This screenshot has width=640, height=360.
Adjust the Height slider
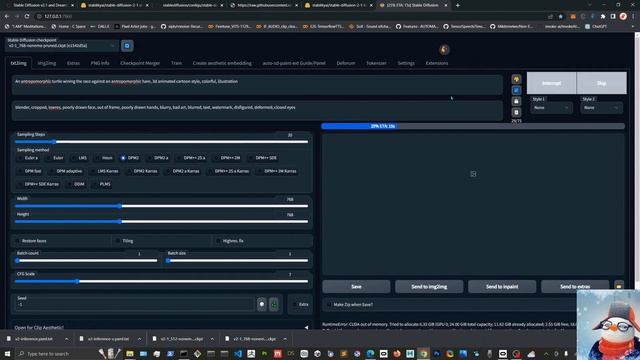pos(161,222)
